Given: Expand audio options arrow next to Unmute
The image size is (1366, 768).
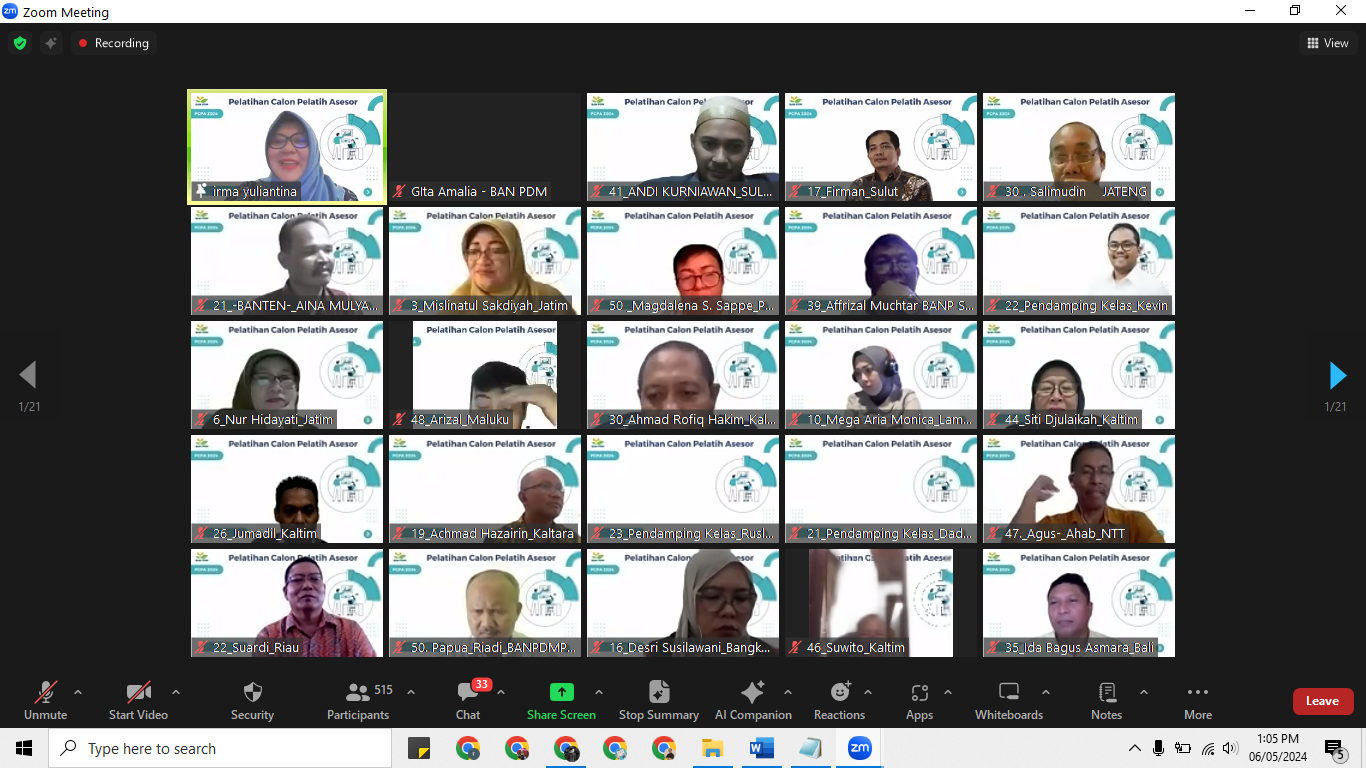Looking at the screenshot, I should pyautogui.click(x=78, y=692).
